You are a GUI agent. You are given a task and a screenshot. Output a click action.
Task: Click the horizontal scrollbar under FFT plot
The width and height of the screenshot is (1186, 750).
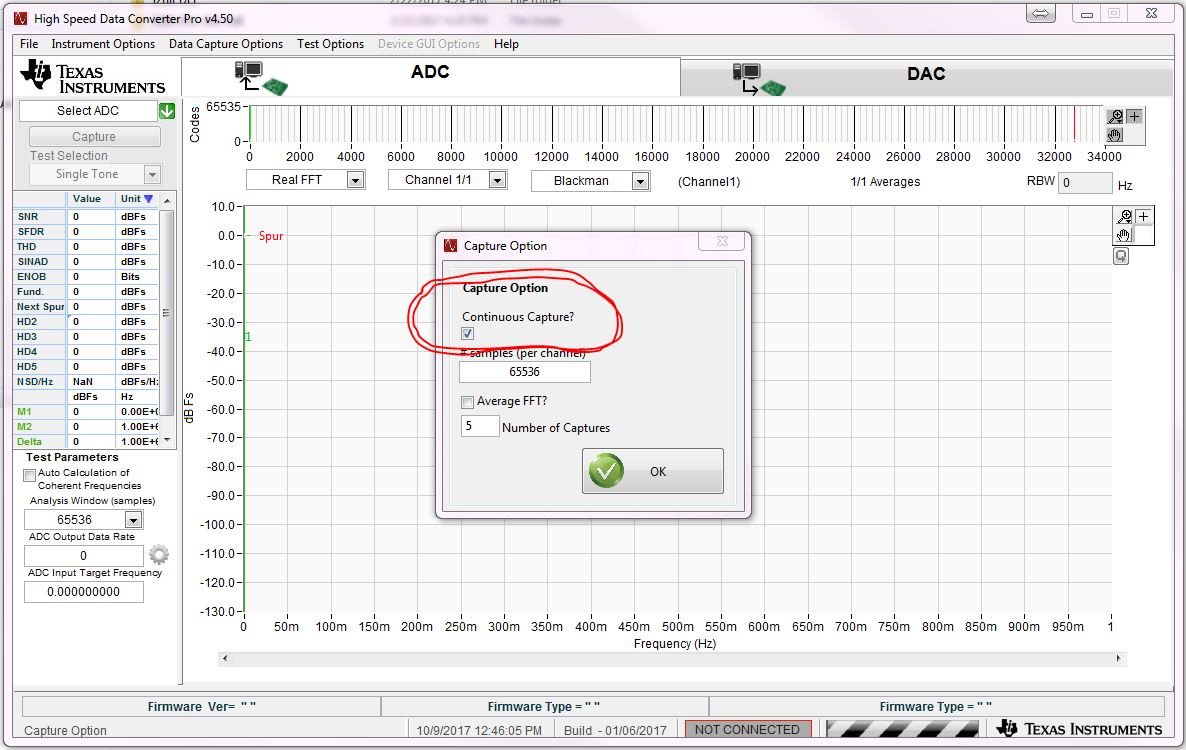[x=672, y=659]
